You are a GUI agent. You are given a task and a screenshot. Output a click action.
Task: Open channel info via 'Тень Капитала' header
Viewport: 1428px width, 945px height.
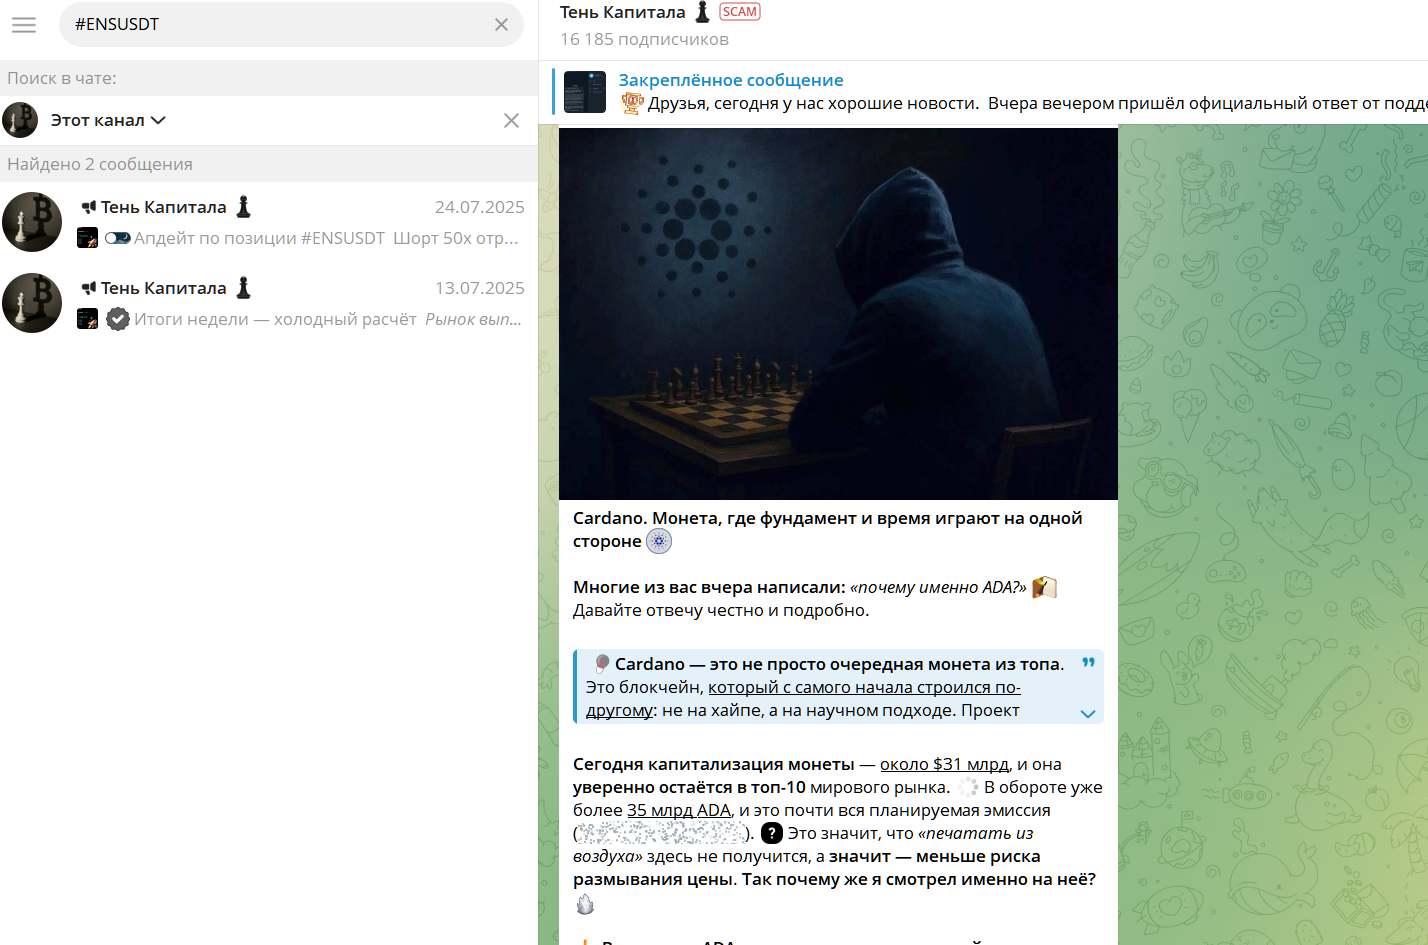pyautogui.click(x=622, y=13)
